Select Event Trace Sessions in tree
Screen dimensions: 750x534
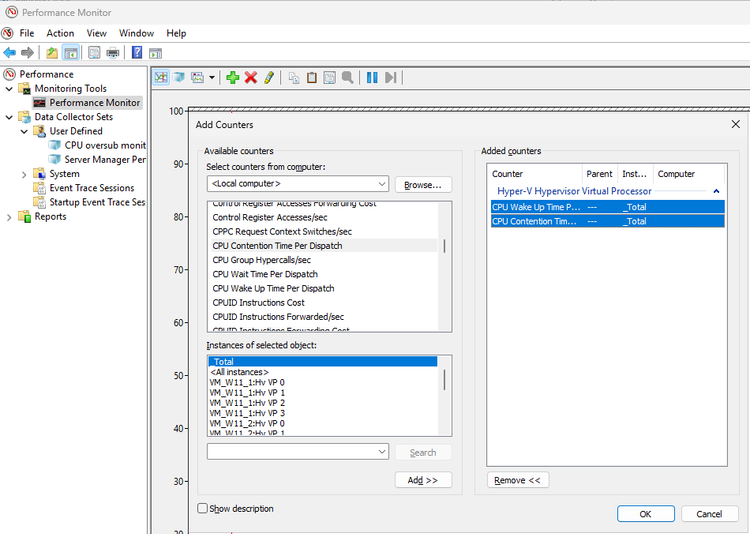click(92, 188)
